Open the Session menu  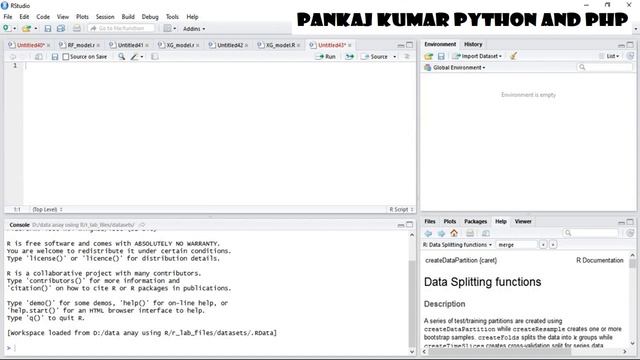[105, 17]
